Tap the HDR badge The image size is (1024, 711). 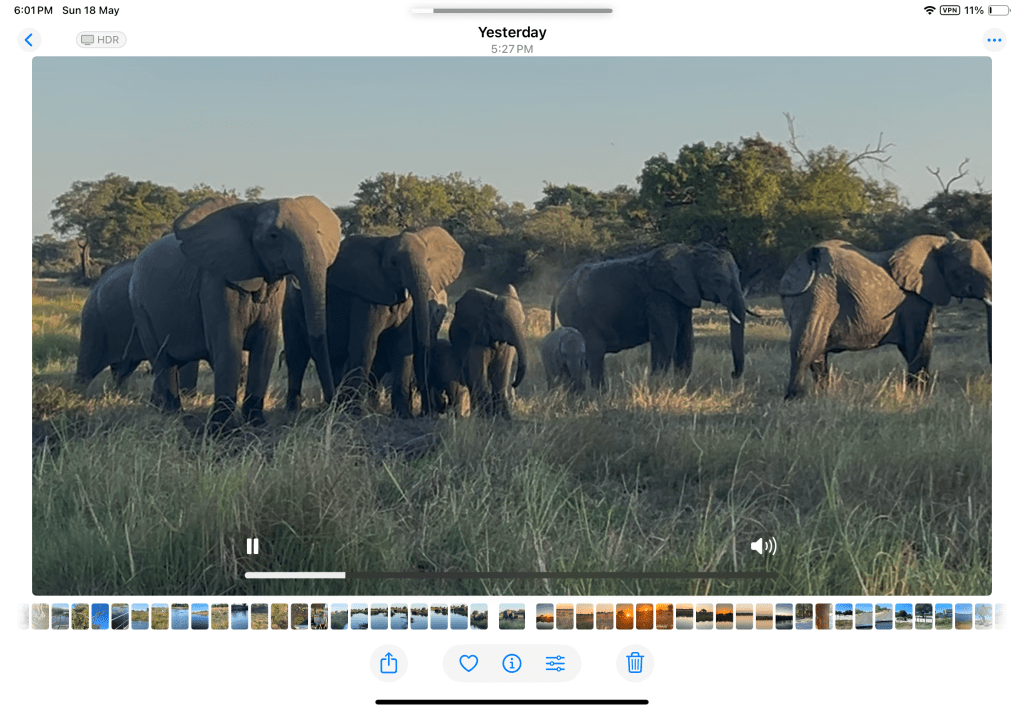pyautogui.click(x=101, y=40)
